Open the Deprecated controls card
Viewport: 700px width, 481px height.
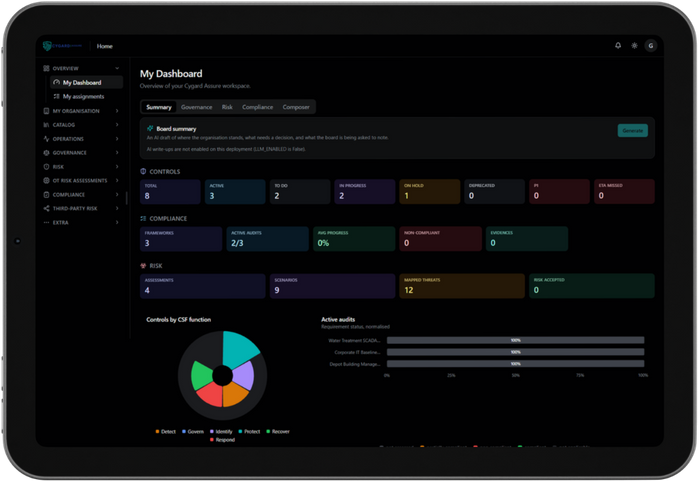pyautogui.click(x=494, y=192)
